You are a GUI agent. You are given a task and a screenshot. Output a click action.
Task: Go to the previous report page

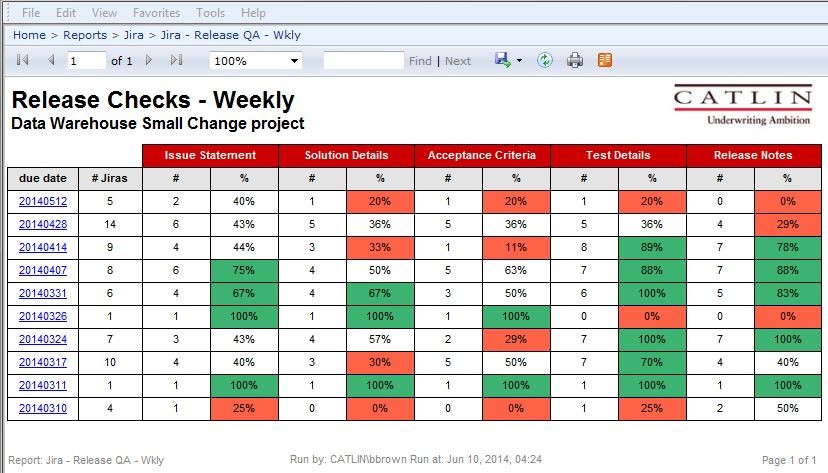(x=51, y=61)
